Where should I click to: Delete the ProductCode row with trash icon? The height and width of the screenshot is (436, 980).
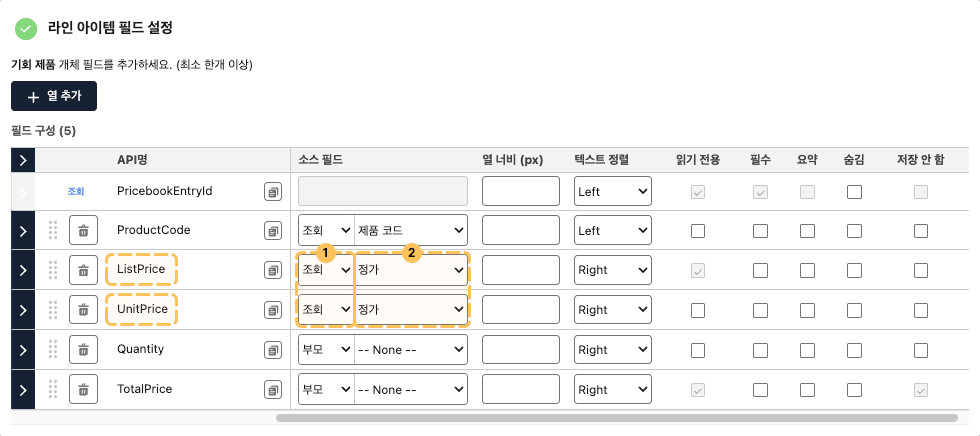(83, 230)
